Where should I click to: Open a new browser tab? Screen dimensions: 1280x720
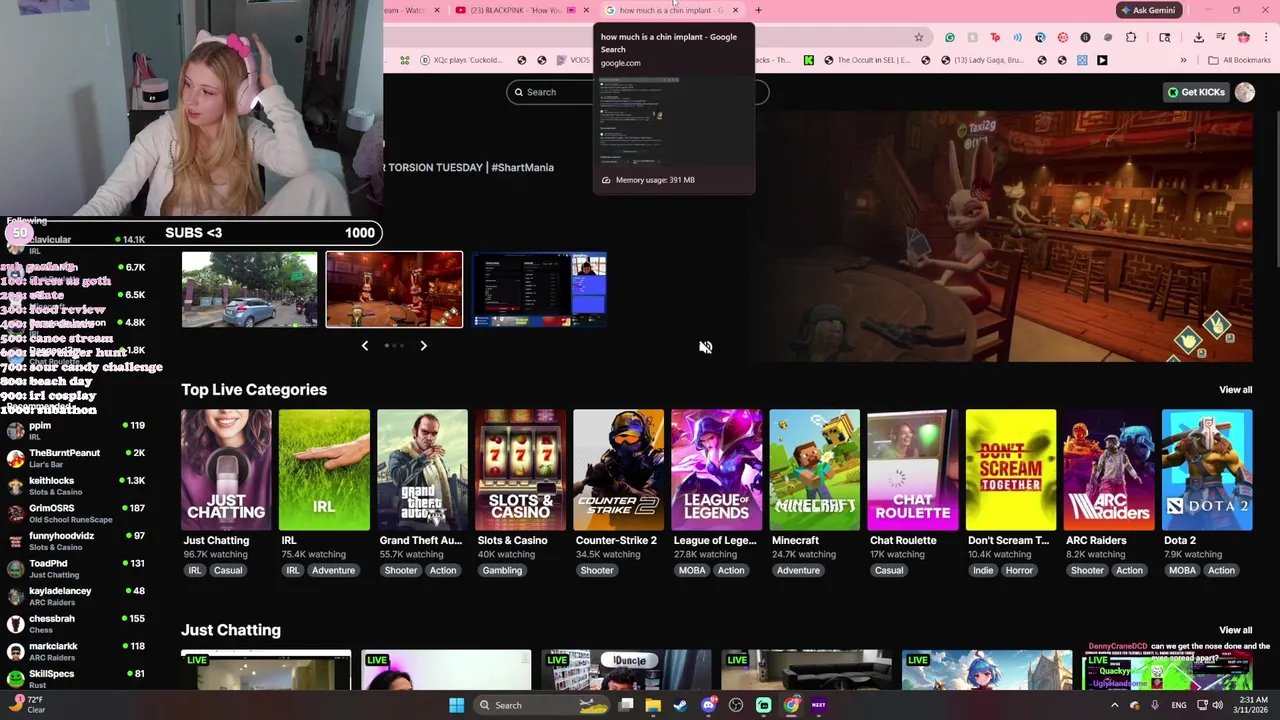coord(758,10)
